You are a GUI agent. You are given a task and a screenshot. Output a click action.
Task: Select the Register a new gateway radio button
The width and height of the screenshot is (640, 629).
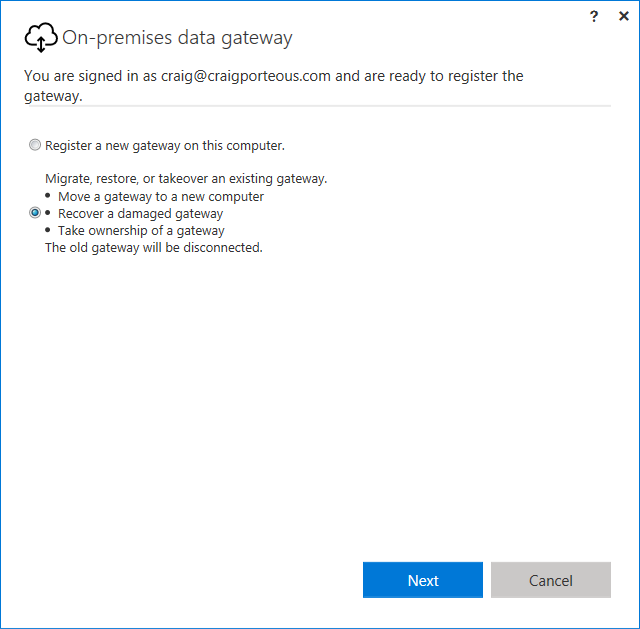click(36, 146)
